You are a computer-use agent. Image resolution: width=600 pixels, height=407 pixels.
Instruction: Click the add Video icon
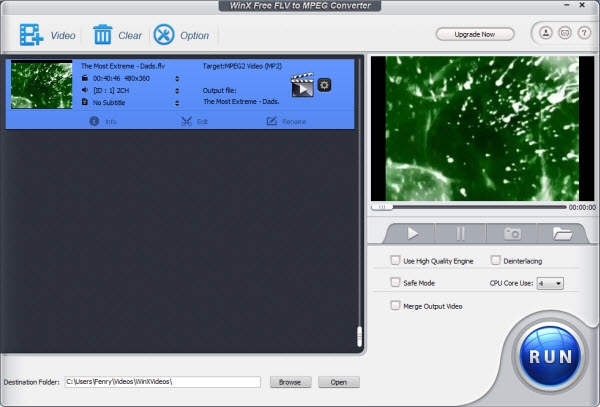point(31,35)
